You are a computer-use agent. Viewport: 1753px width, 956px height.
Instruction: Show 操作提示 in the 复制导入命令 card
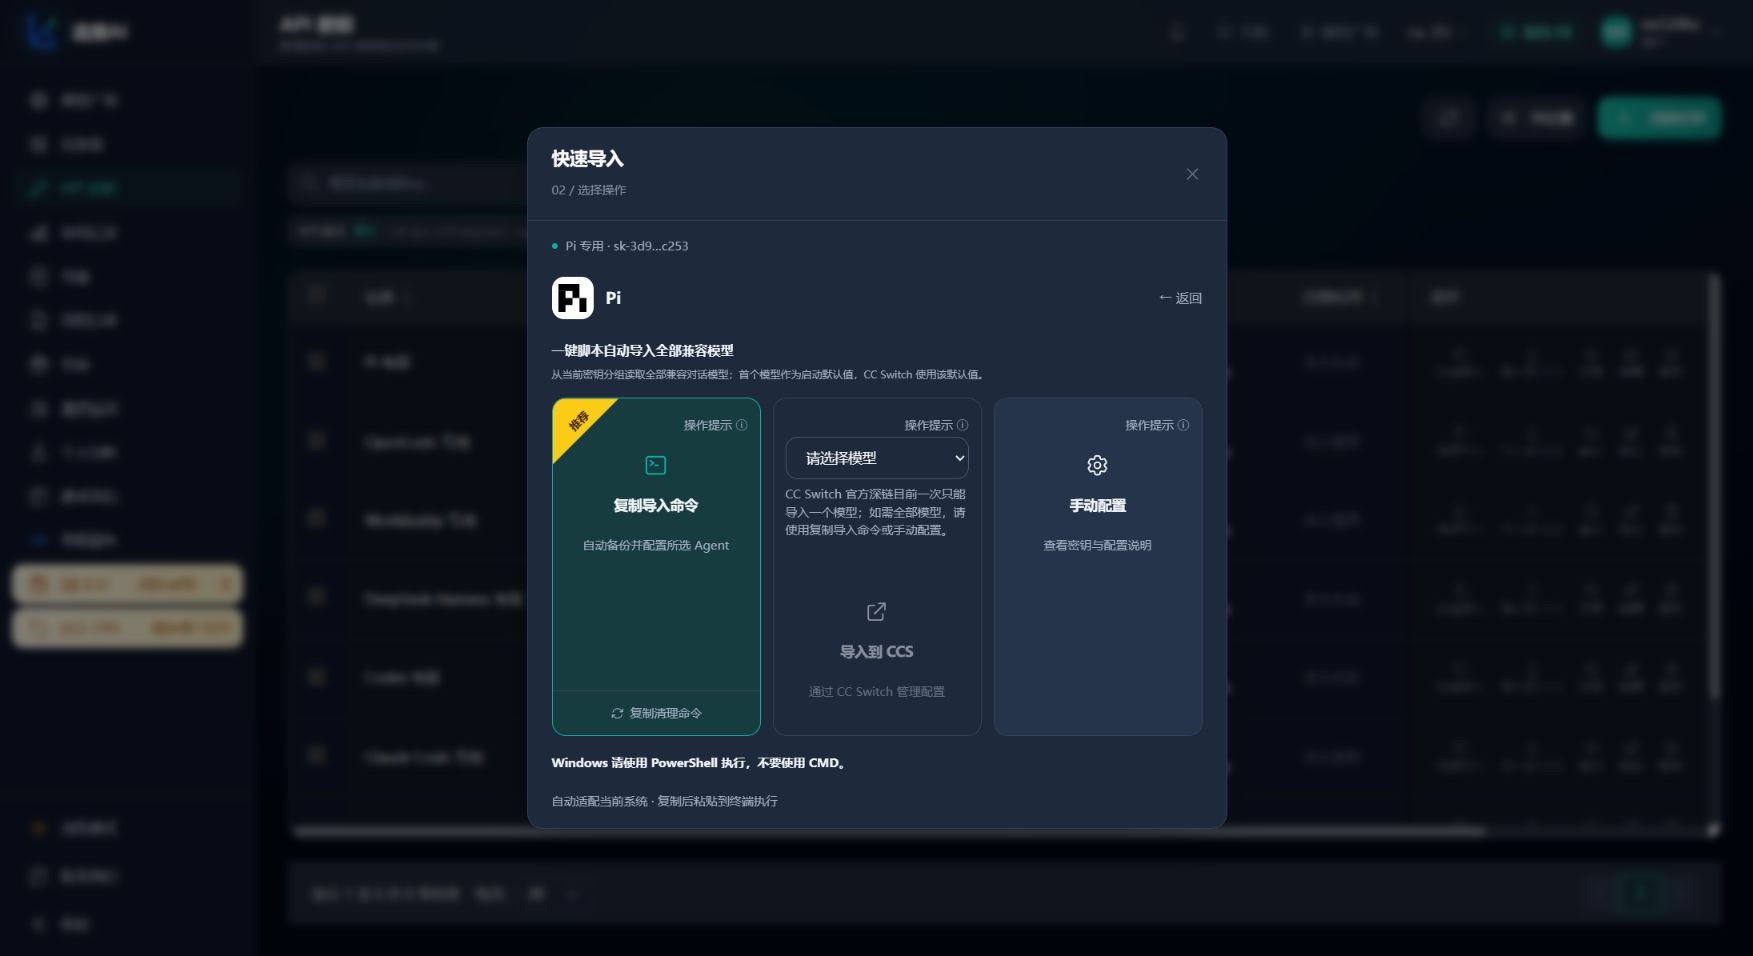click(715, 425)
